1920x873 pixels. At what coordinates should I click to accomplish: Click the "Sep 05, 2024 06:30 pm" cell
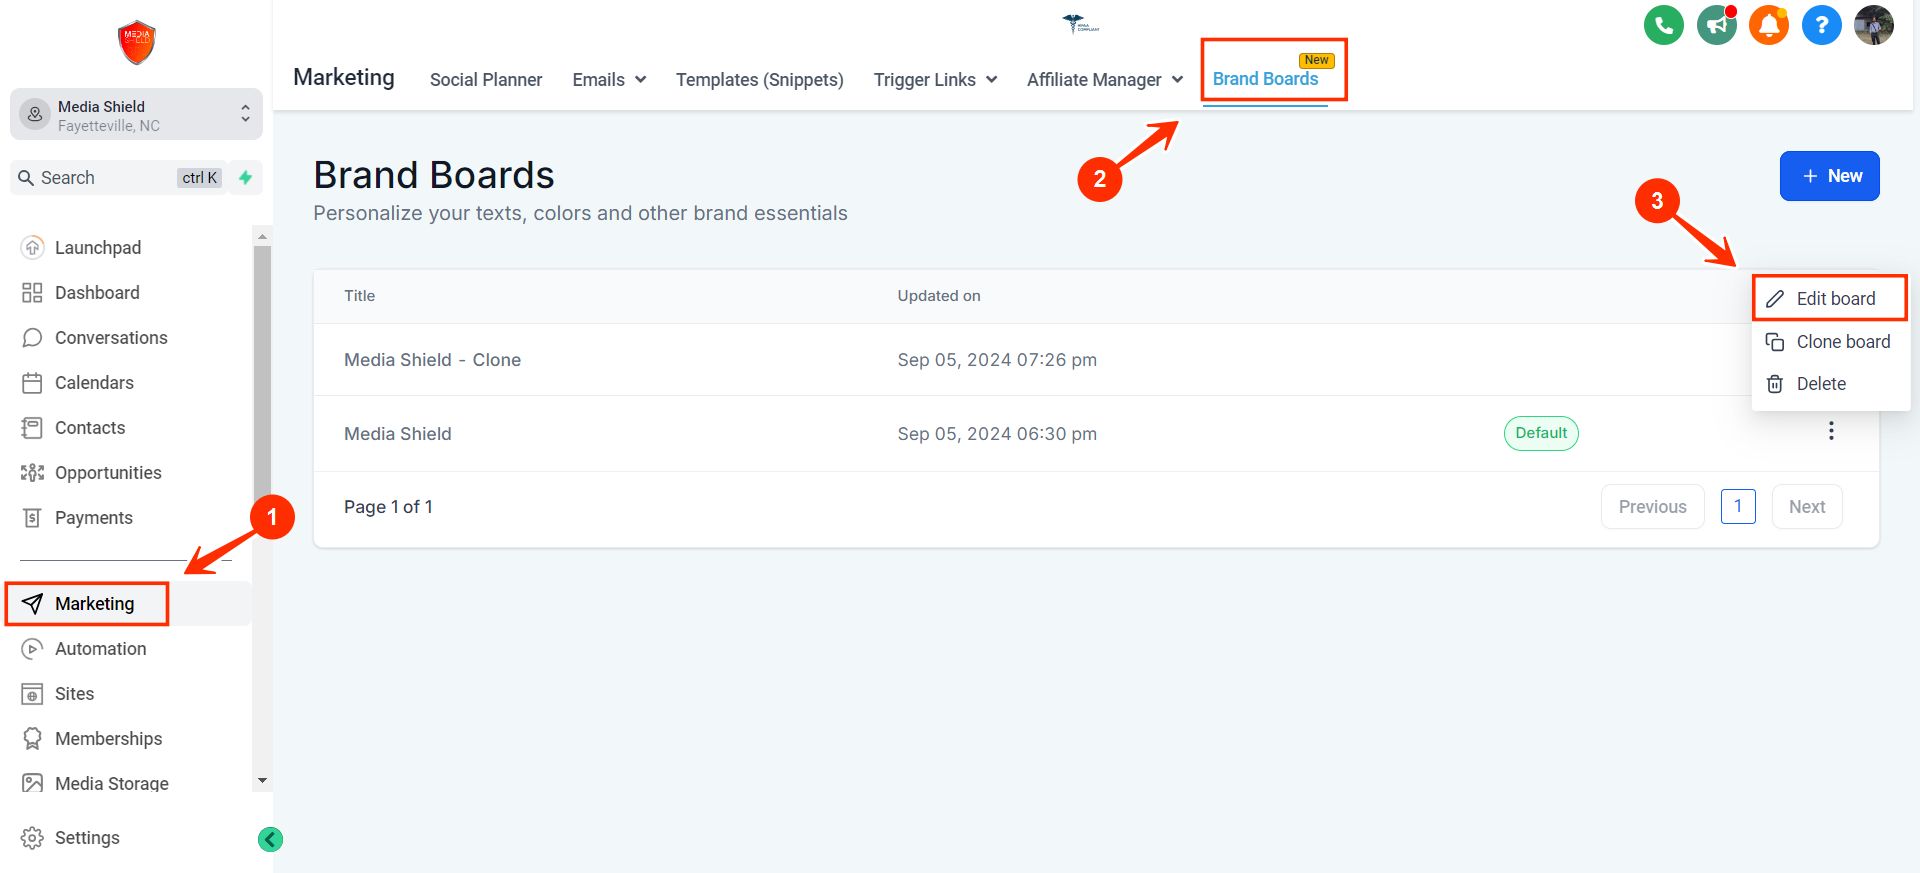pos(997,434)
